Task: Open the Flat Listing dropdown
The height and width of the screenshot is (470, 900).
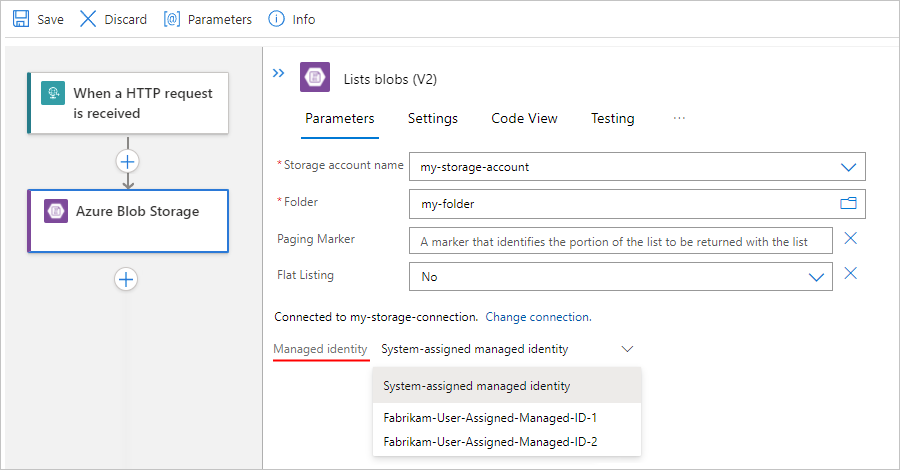Action: coord(817,276)
